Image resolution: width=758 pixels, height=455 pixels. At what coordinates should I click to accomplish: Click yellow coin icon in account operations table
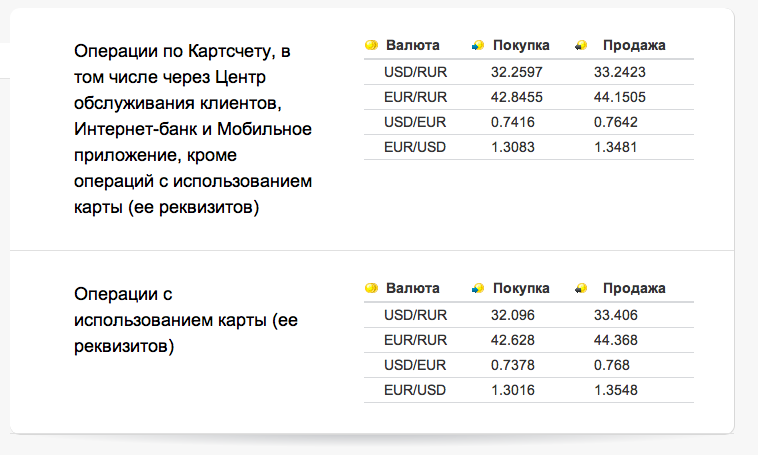(371, 45)
